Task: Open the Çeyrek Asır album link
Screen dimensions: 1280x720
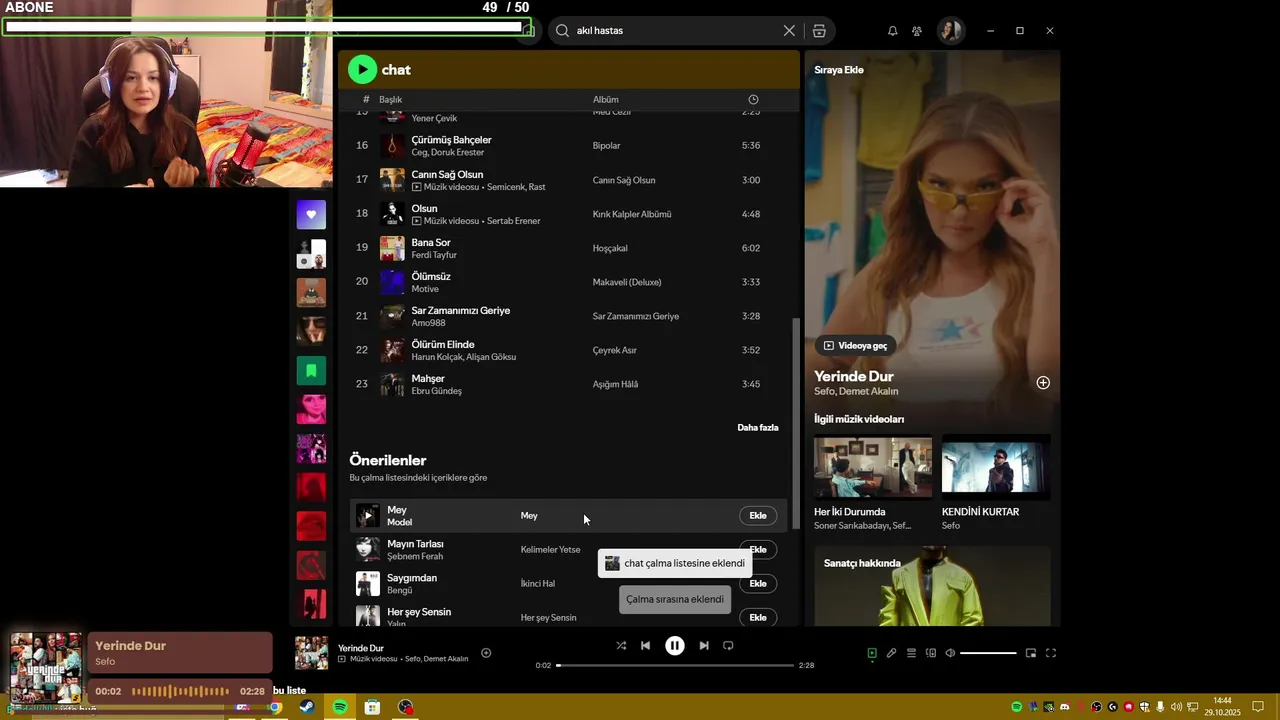Action: click(x=614, y=350)
